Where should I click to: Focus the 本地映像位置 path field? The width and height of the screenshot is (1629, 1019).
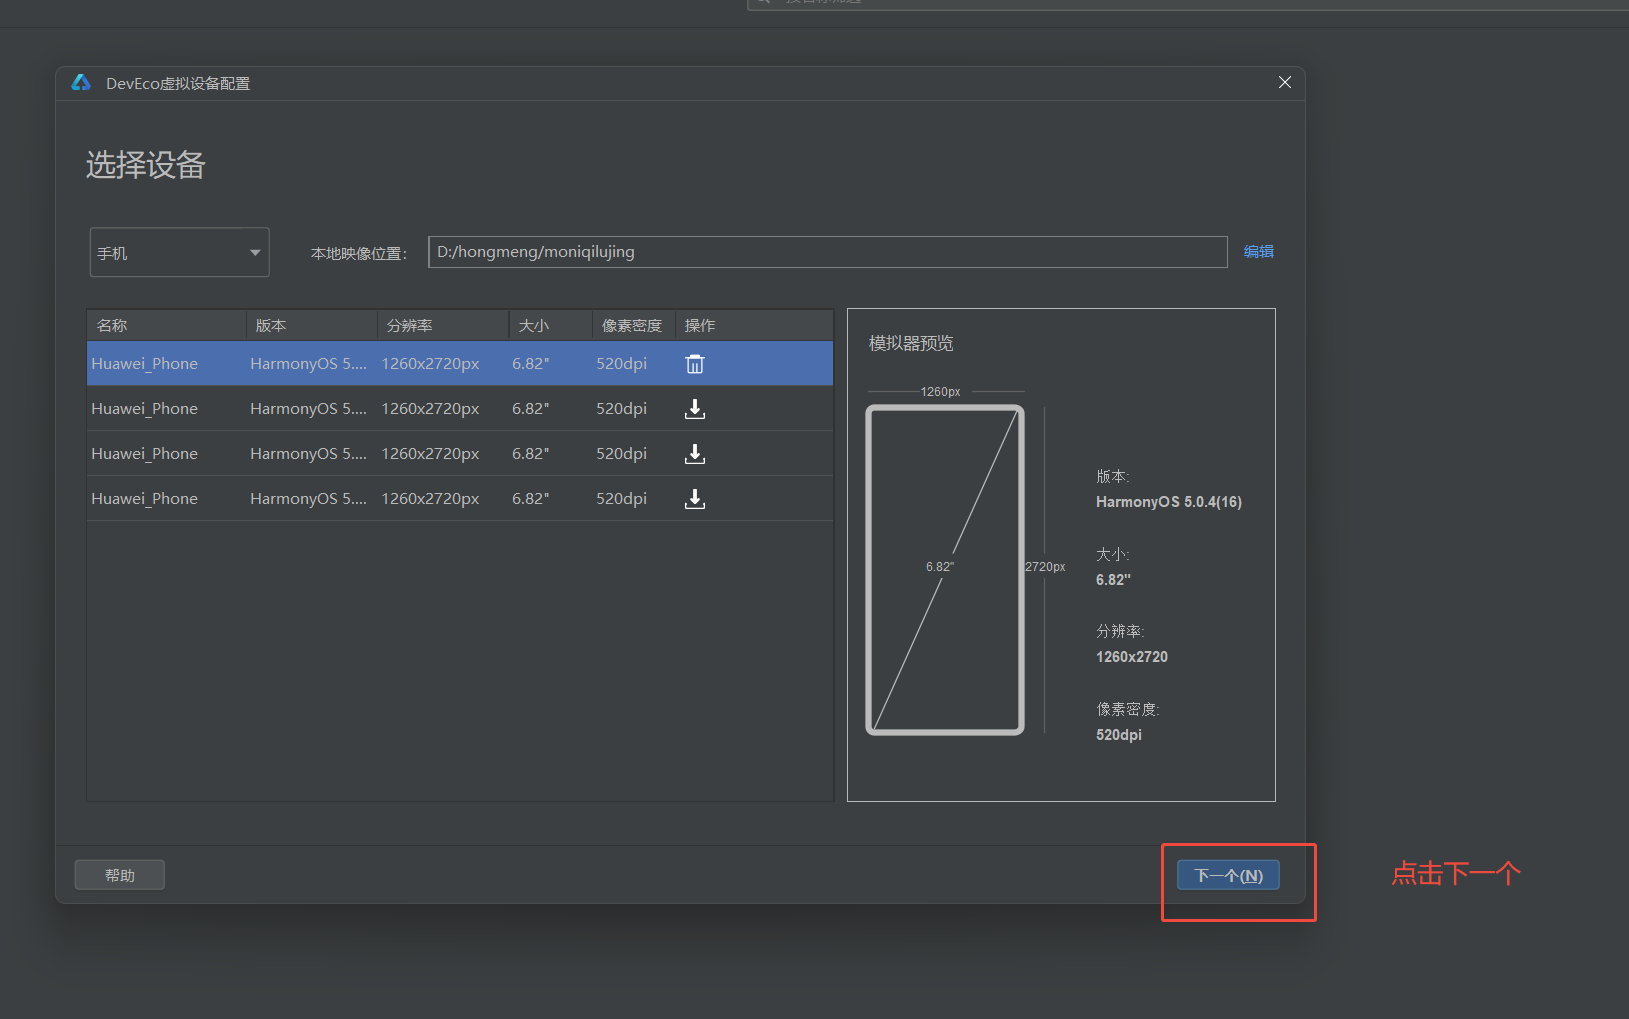tap(827, 252)
